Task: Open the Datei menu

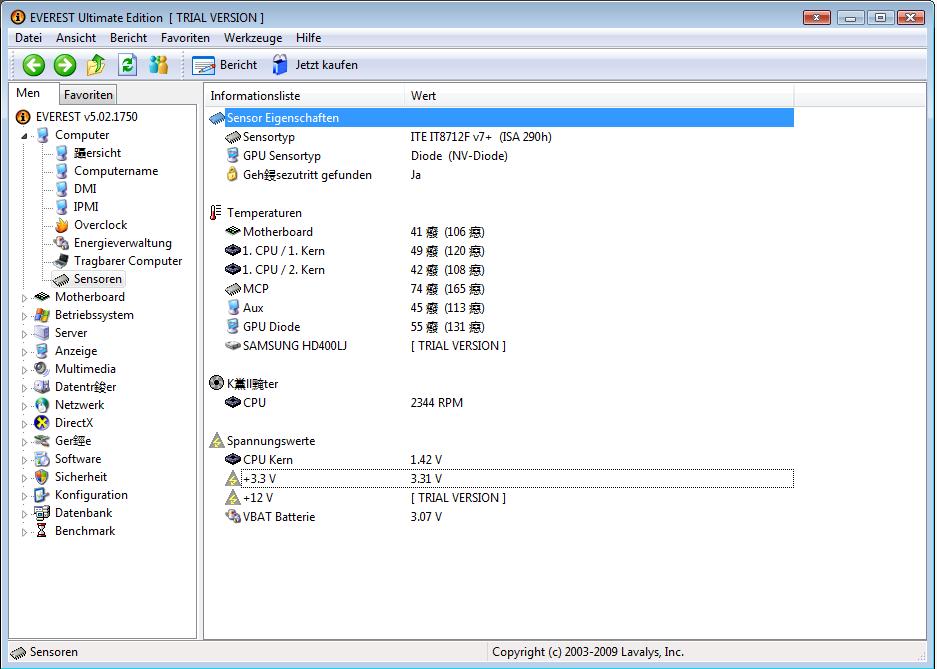Action: (x=28, y=38)
